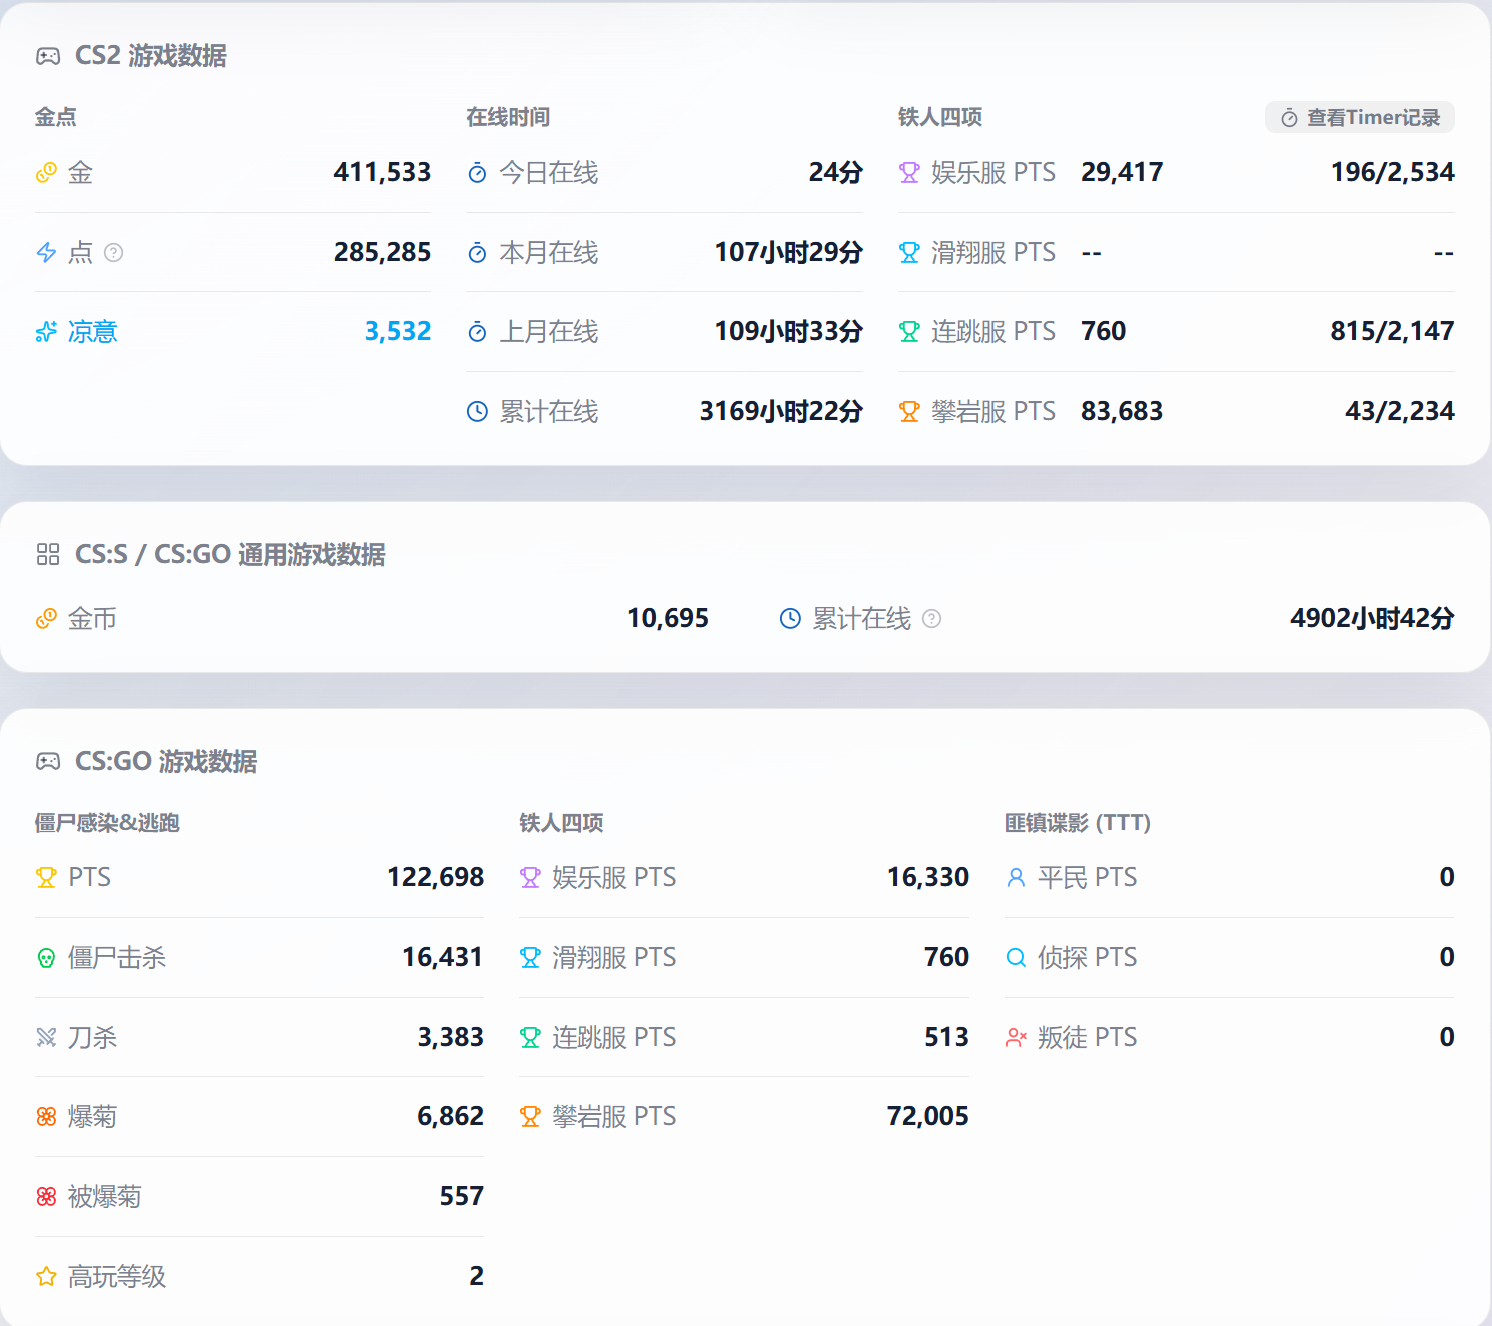Click the blue trophy beside CS2 滑翔服 PTS
This screenshot has width=1492, height=1326.
point(909,252)
